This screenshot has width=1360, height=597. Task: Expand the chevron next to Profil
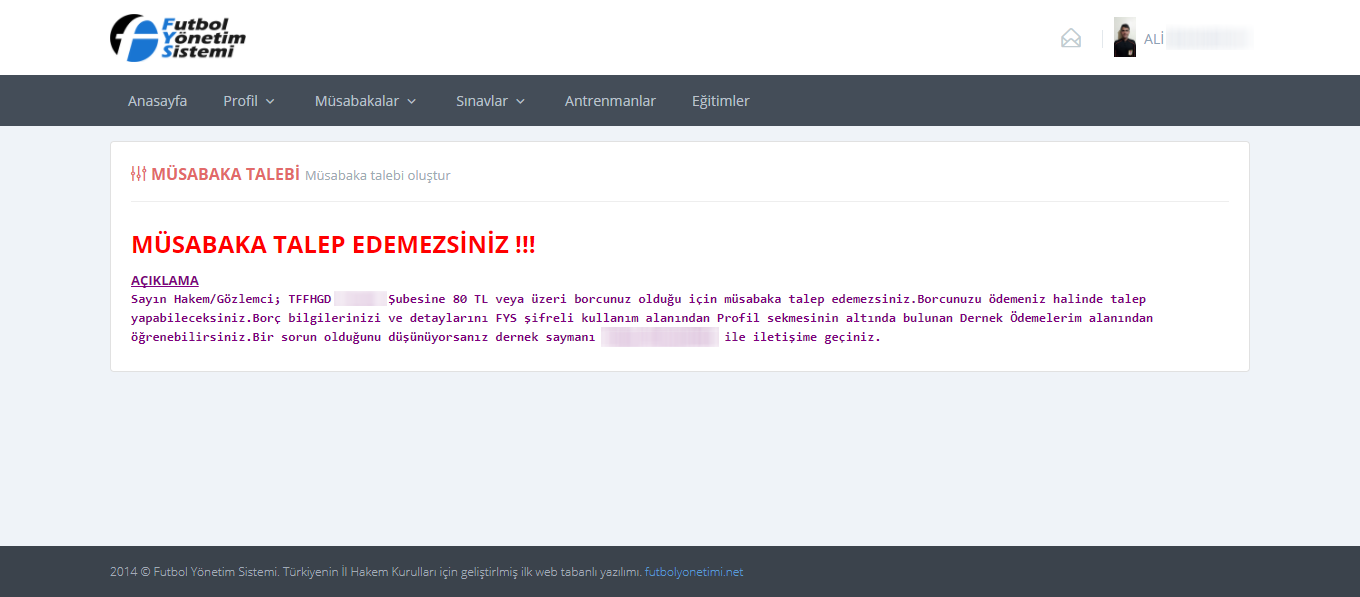coord(270,102)
